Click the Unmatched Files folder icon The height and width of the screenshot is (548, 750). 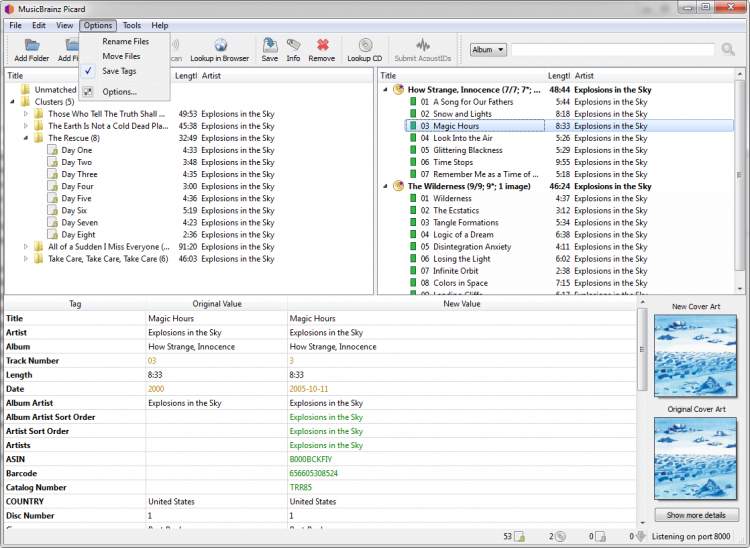point(25,89)
